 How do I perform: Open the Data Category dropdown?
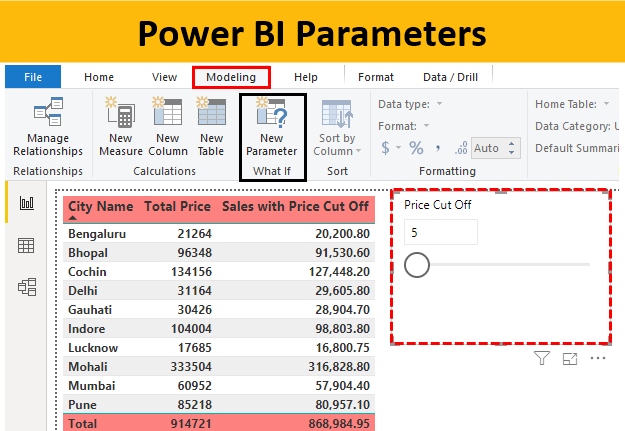coord(577,126)
